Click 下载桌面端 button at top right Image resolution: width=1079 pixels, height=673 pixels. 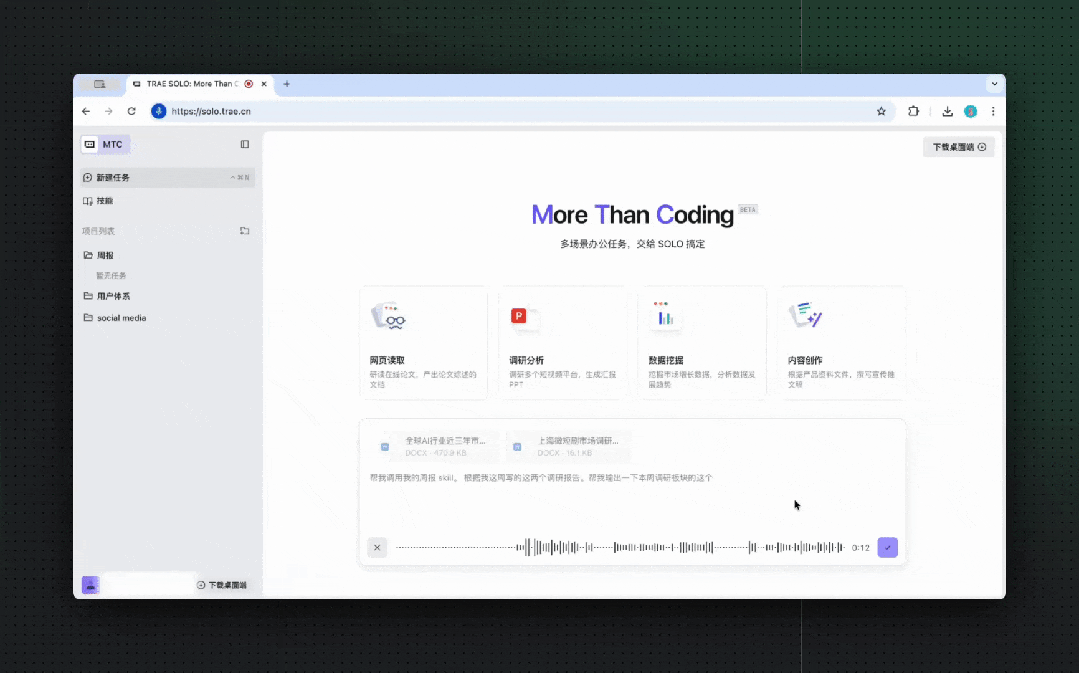tap(959, 147)
